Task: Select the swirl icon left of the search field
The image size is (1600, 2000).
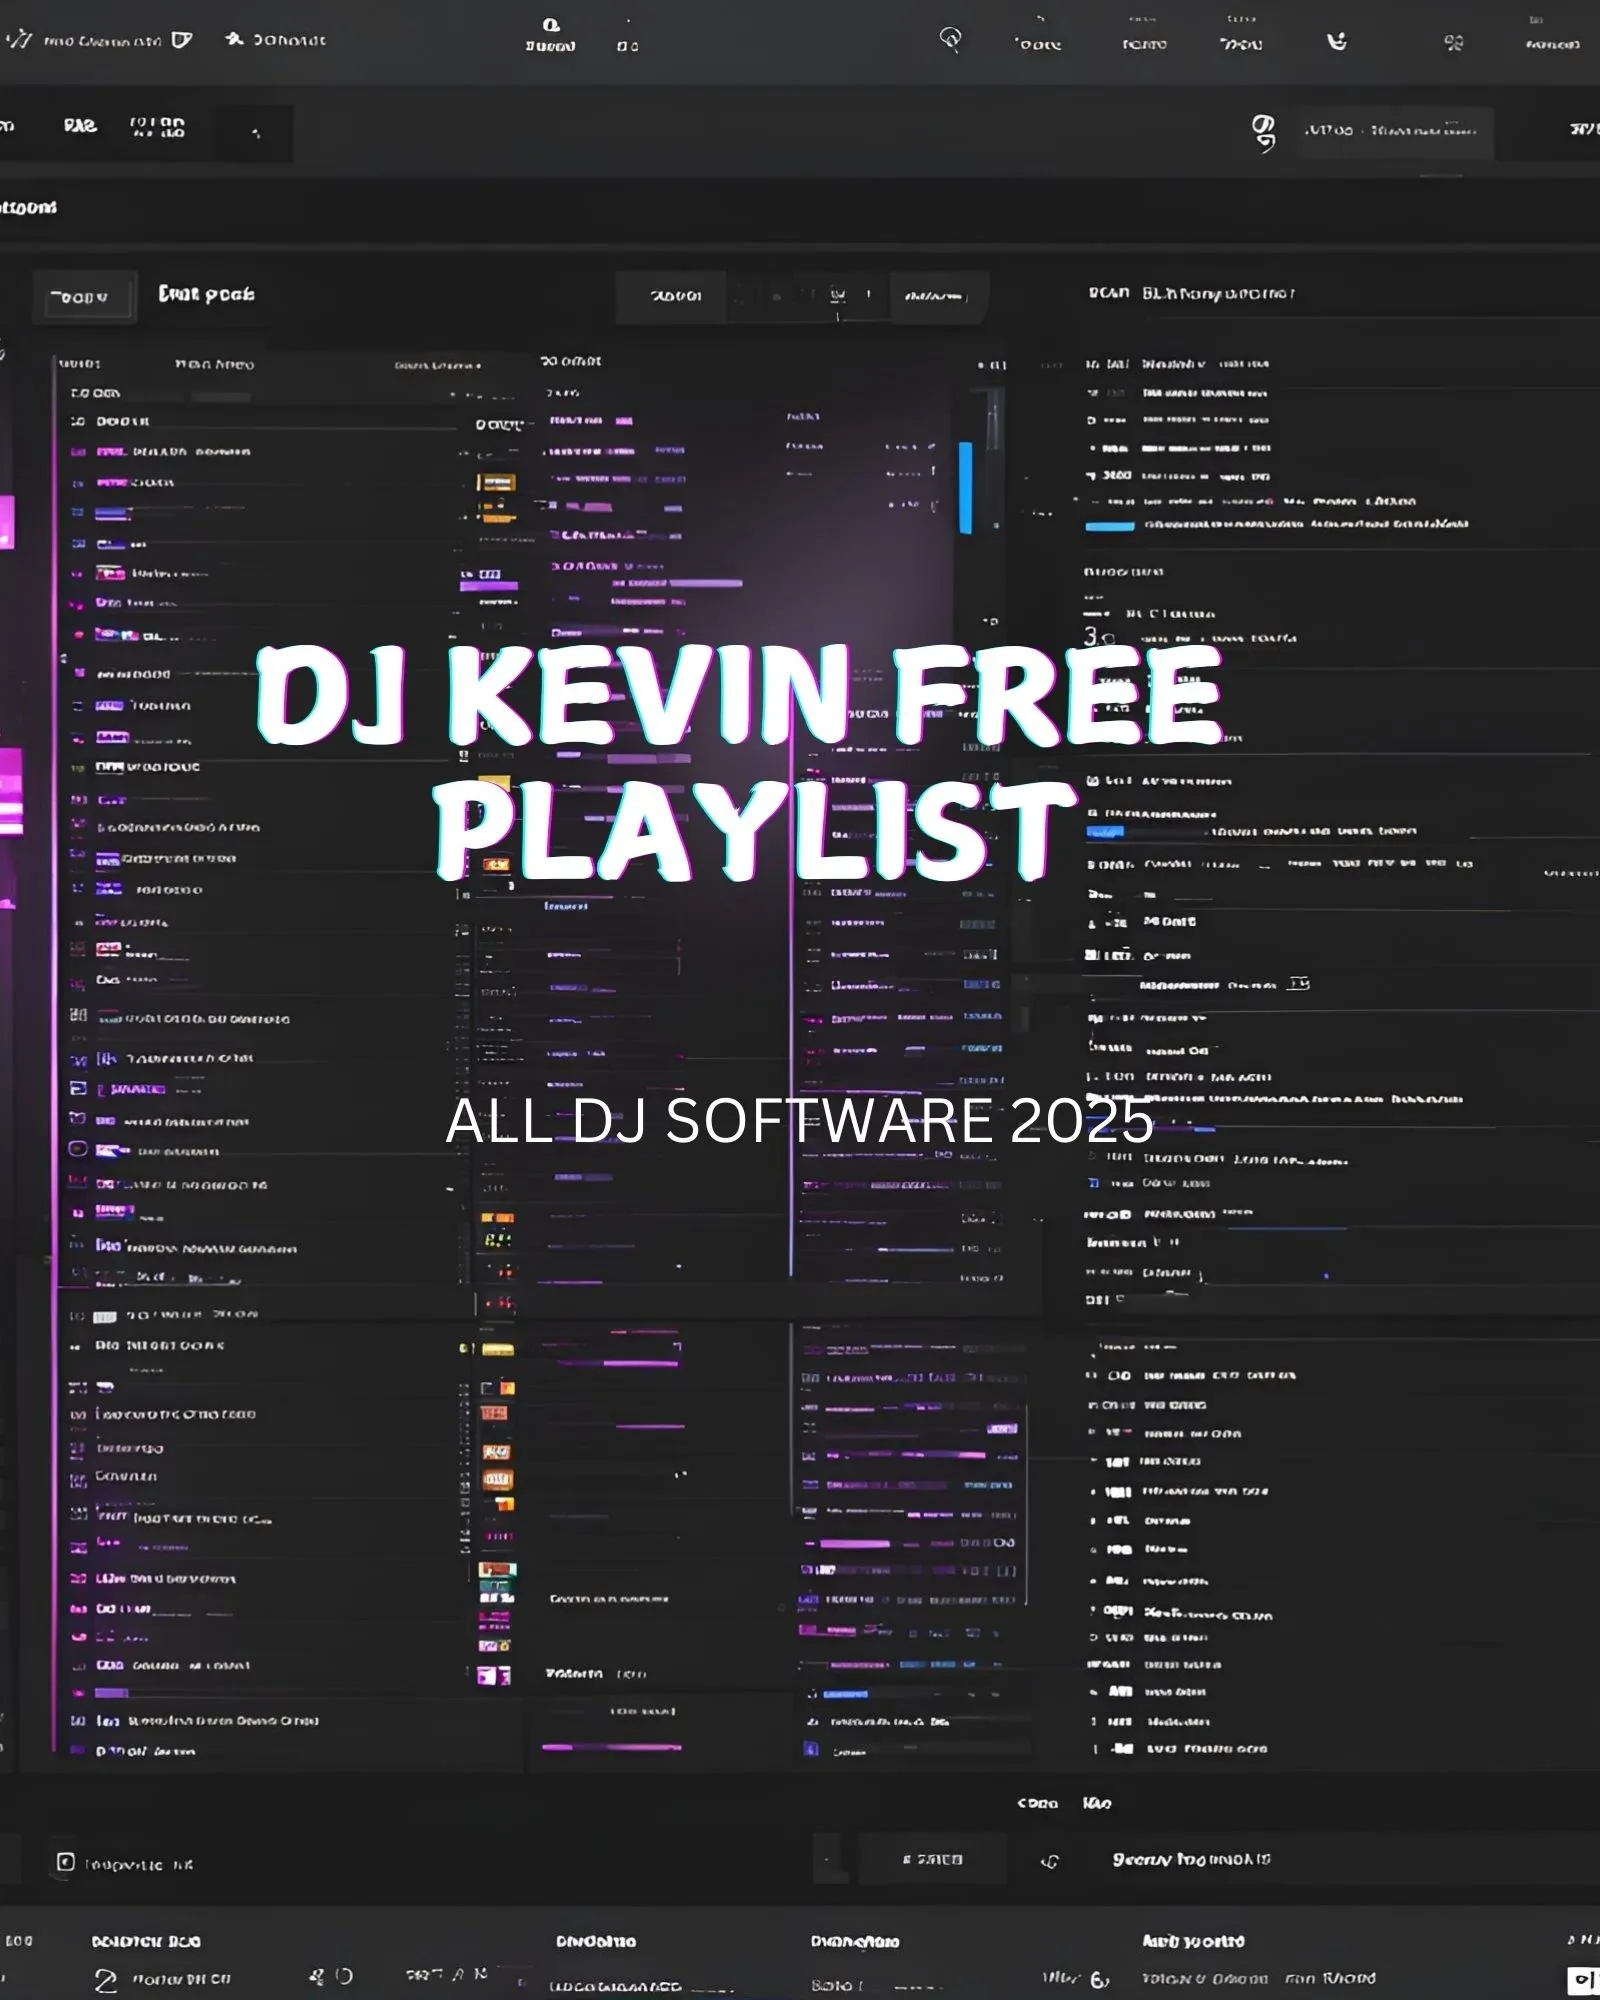Action: coord(1264,132)
